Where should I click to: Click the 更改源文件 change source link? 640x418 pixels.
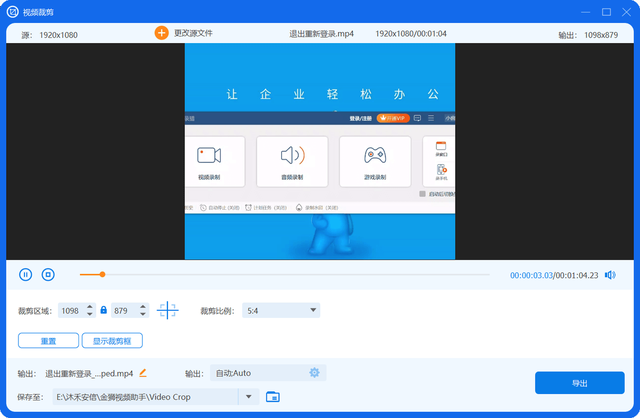(x=193, y=33)
